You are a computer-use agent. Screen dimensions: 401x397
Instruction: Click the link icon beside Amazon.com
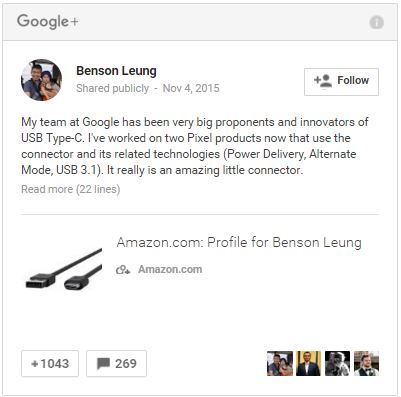[123, 269]
